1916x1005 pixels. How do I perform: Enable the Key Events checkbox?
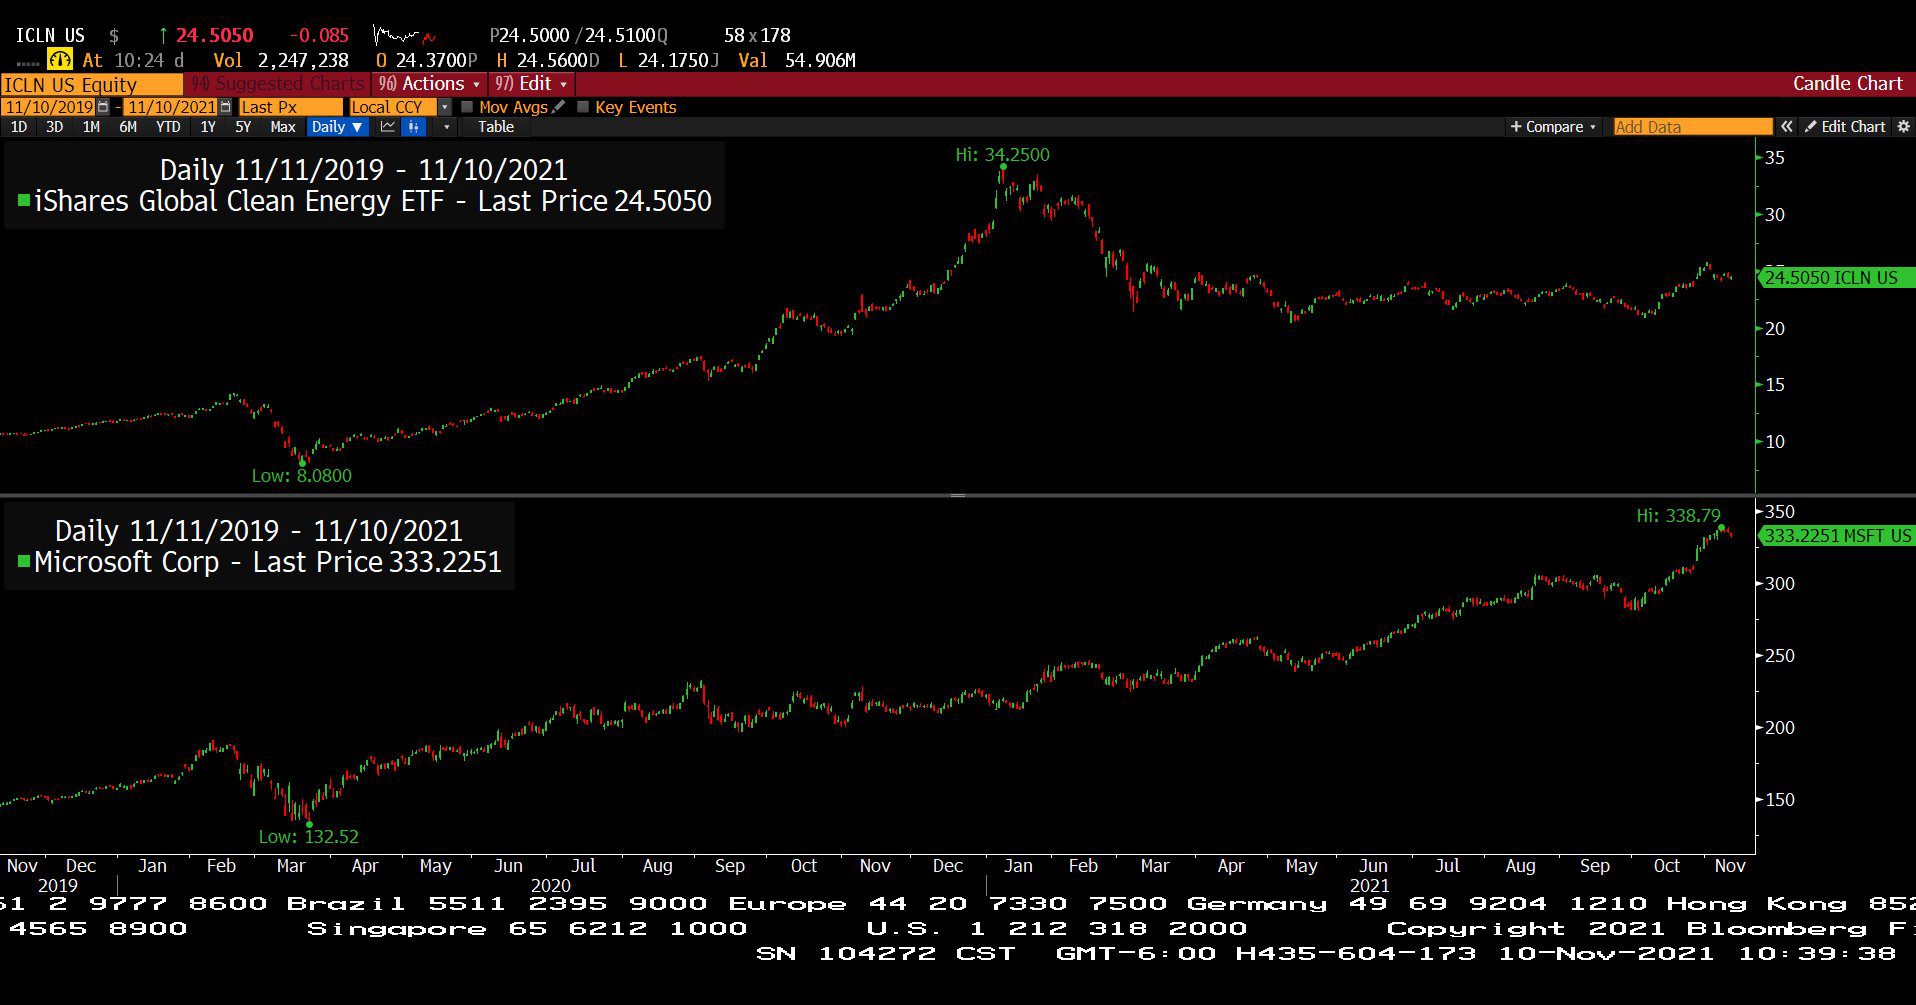tap(583, 107)
